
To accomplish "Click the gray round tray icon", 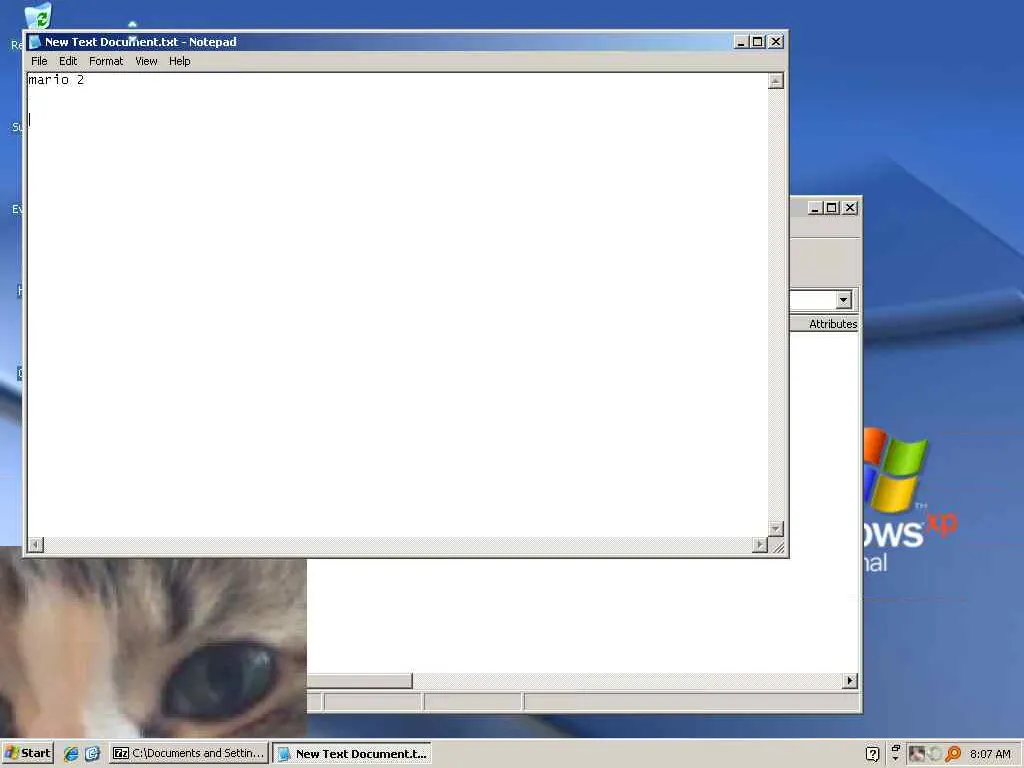I will tap(935, 754).
